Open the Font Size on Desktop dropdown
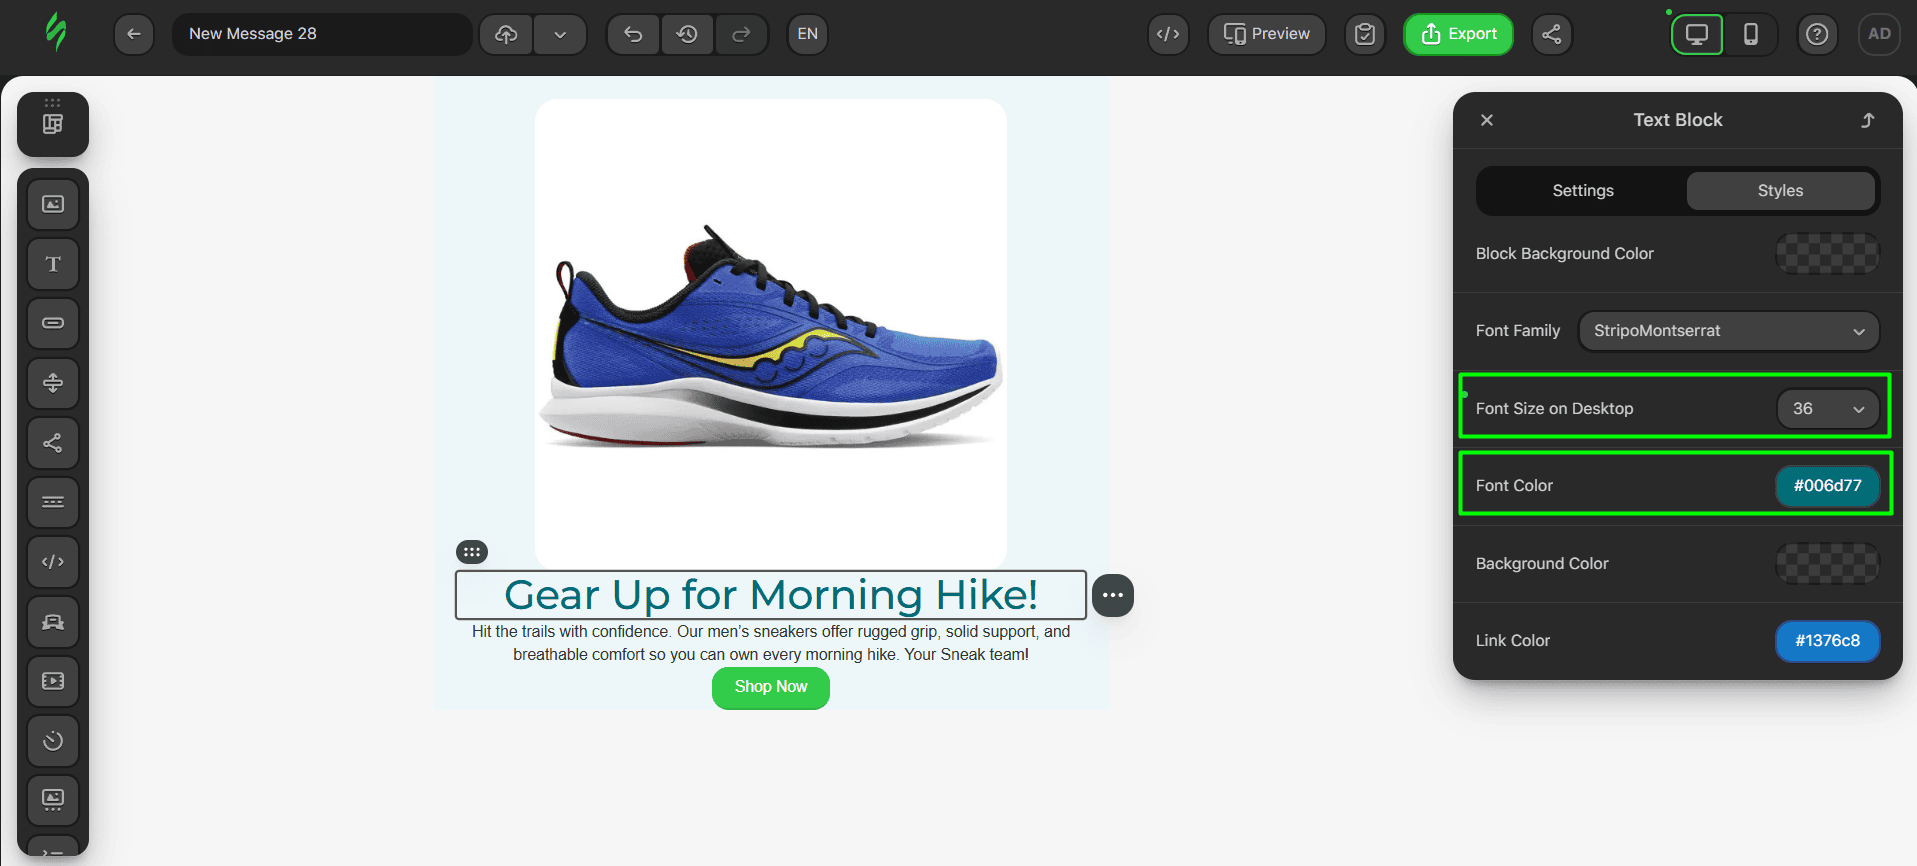This screenshot has width=1917, height=866. (1827, 409)
